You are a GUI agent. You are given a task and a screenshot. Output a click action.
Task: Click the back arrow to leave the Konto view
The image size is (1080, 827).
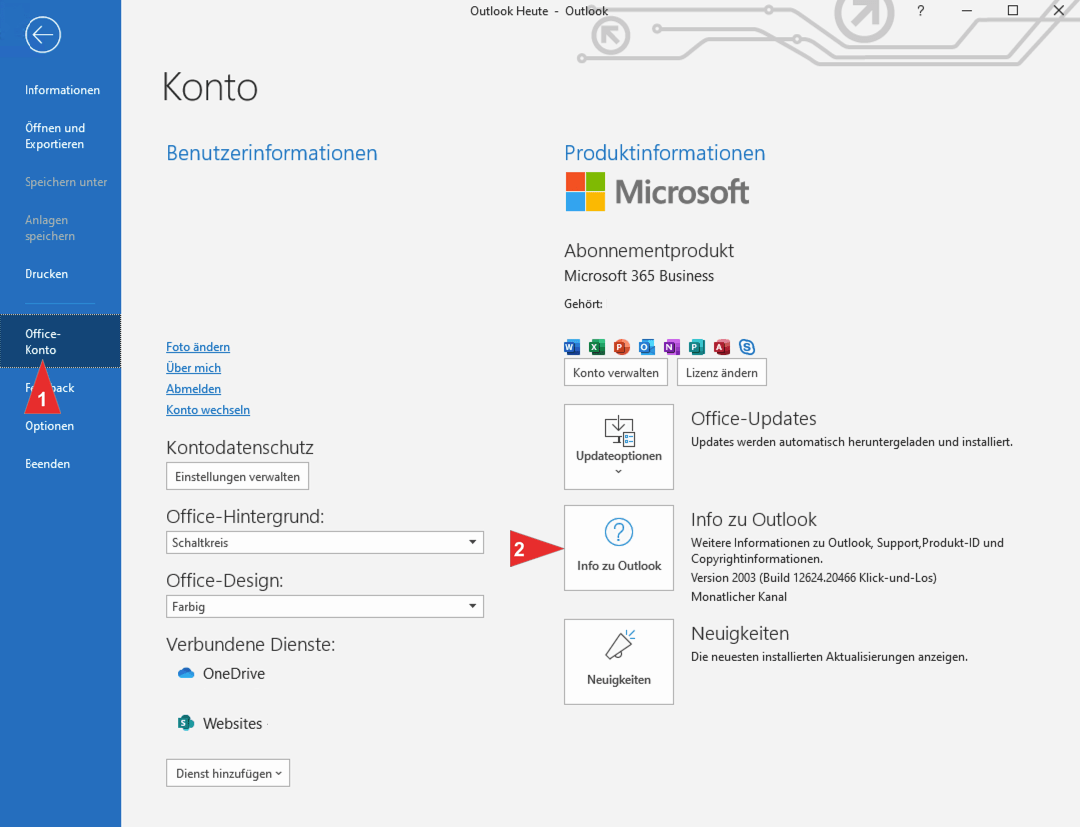(42, 35)
